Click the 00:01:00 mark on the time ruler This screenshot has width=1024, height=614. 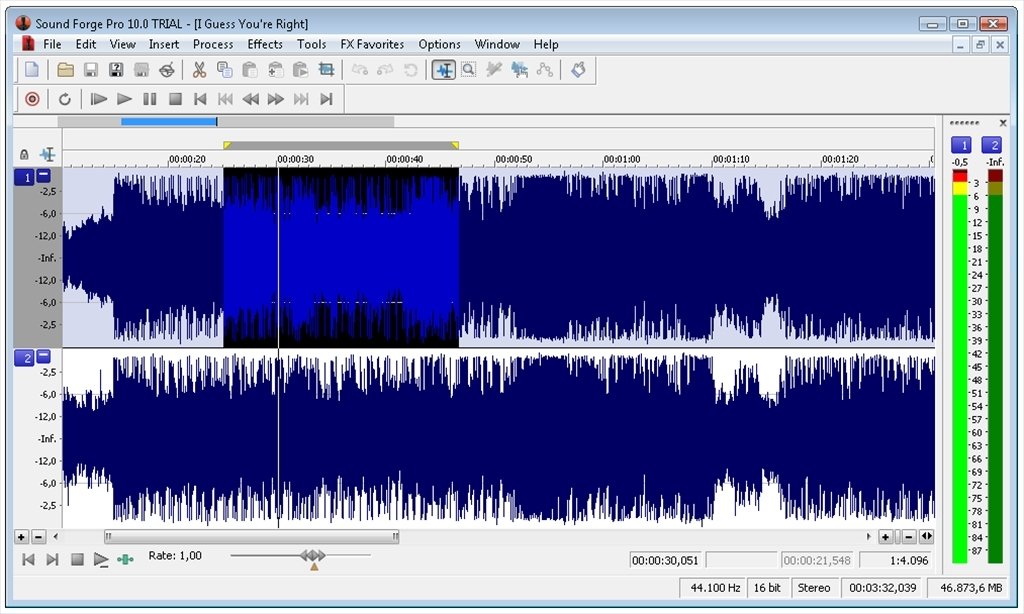622,159
